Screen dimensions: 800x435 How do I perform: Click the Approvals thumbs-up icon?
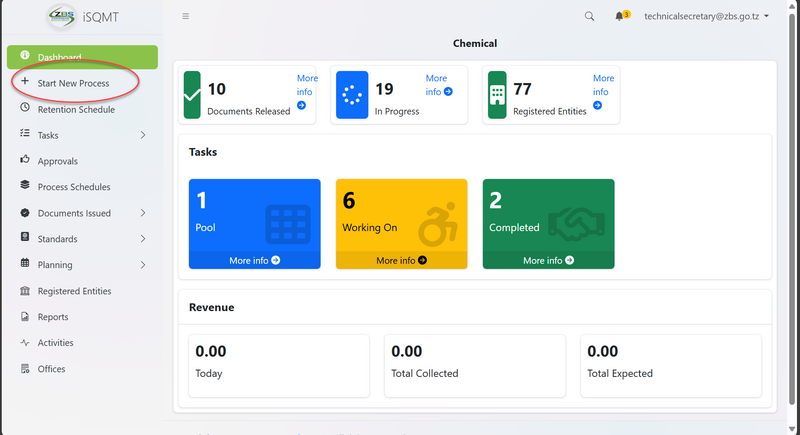[x=25, y=161]
